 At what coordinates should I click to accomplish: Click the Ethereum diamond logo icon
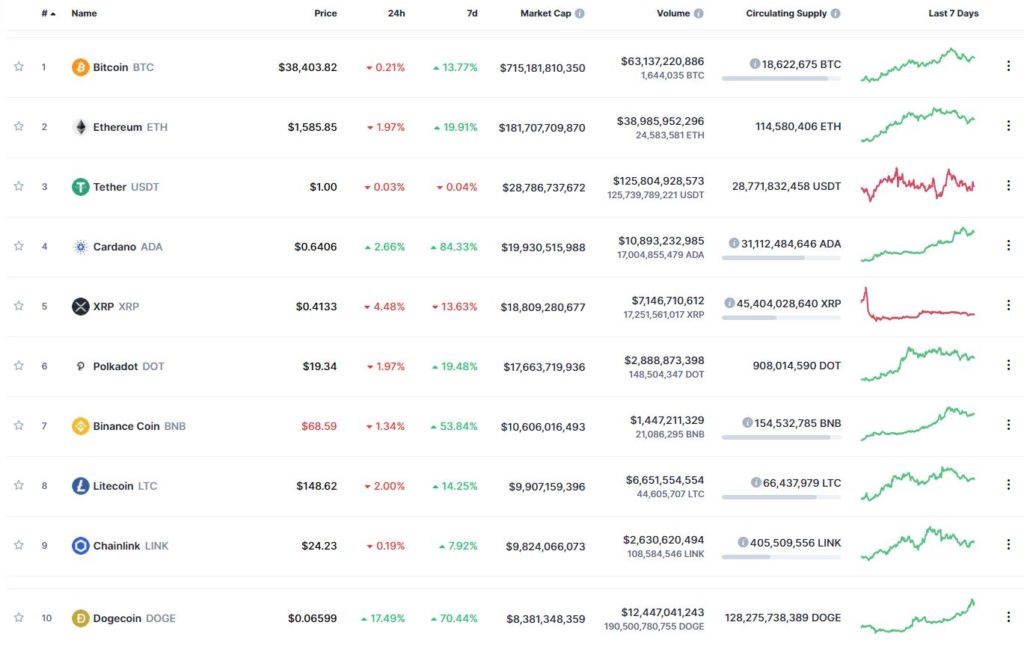click(80, 127)
